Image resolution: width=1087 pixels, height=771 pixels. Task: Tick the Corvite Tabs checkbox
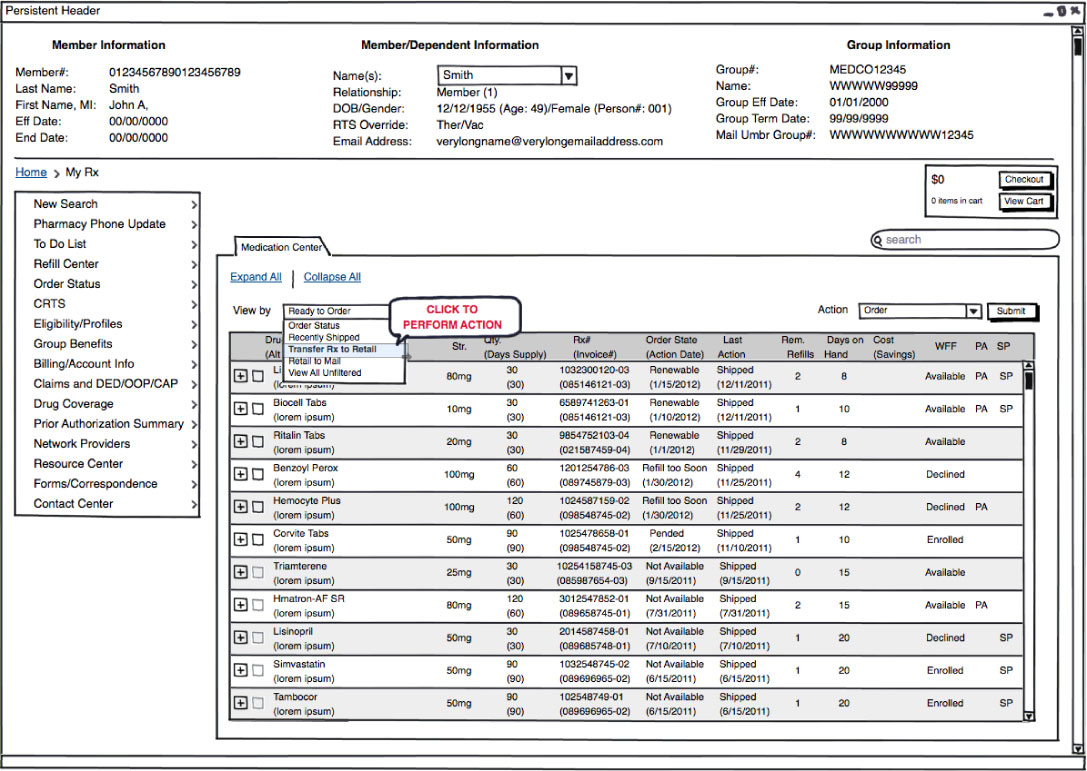[x=258, y=539]
